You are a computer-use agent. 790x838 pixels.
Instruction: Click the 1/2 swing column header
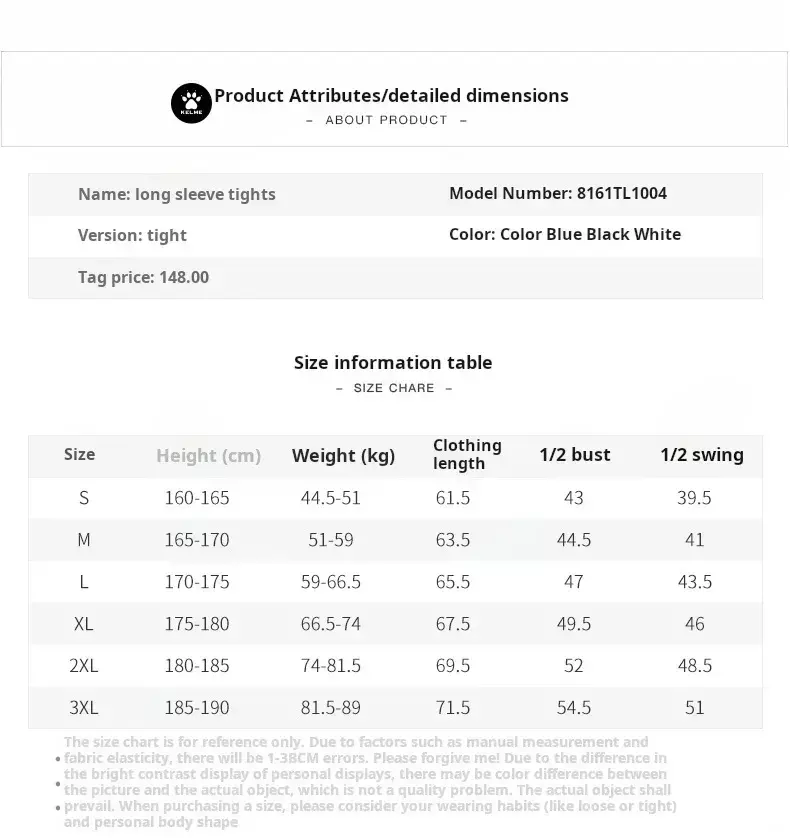[701, 455]
